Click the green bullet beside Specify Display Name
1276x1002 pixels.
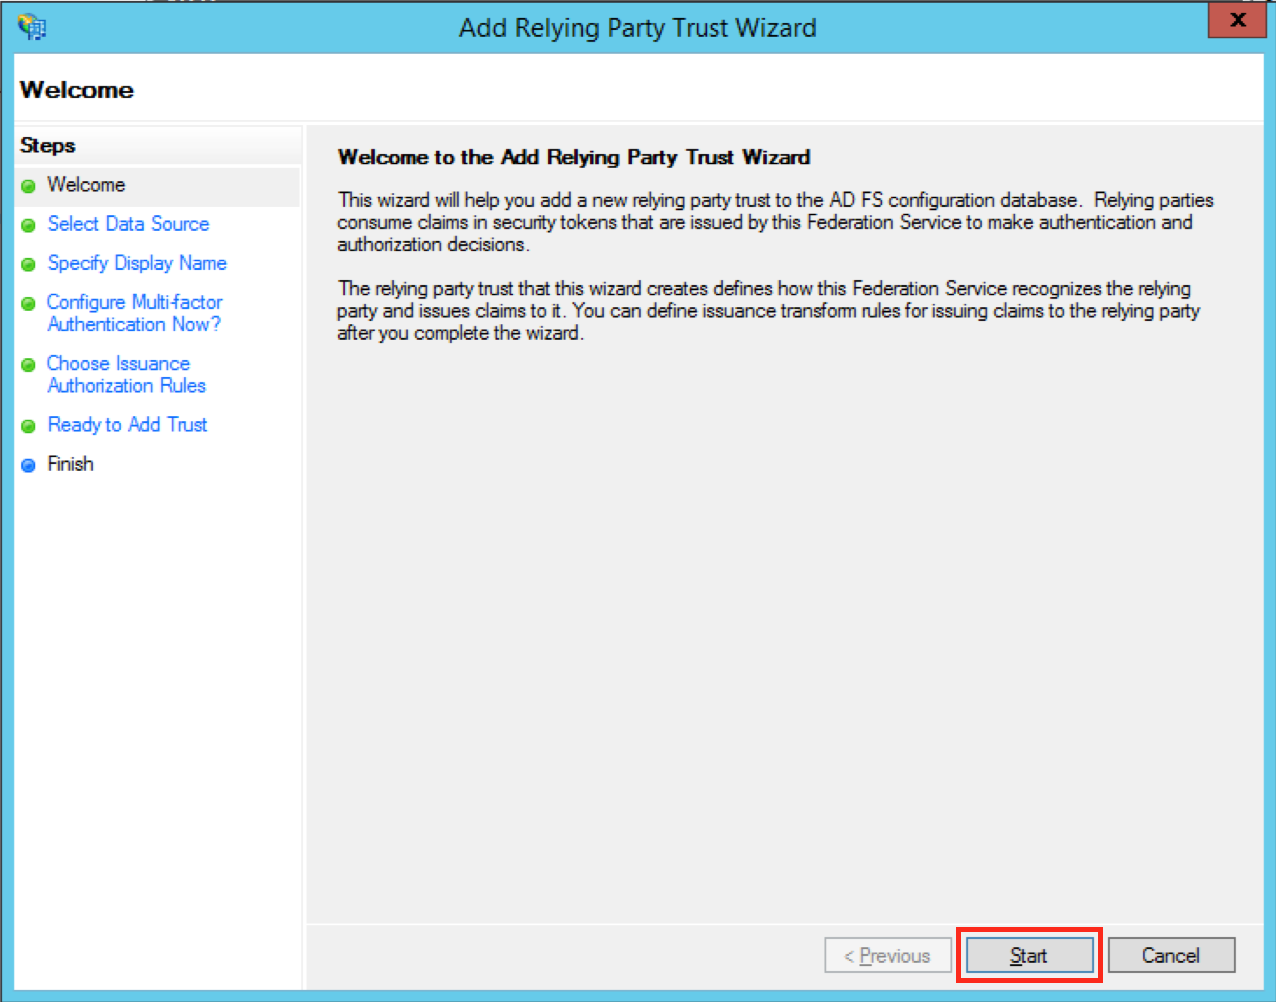click(28, 265)
